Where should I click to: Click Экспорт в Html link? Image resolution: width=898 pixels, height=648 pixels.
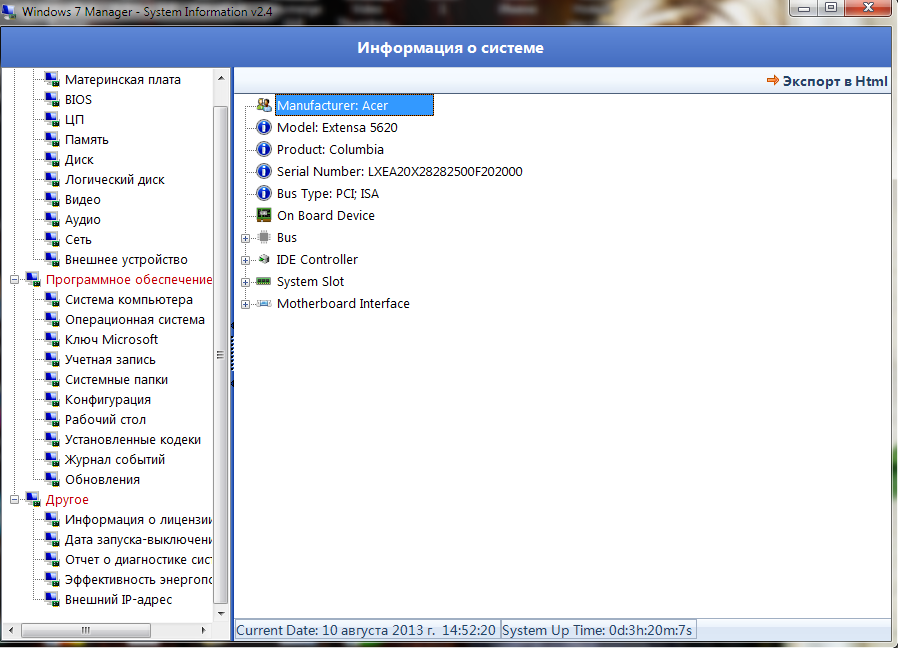(x=827, y=81)
